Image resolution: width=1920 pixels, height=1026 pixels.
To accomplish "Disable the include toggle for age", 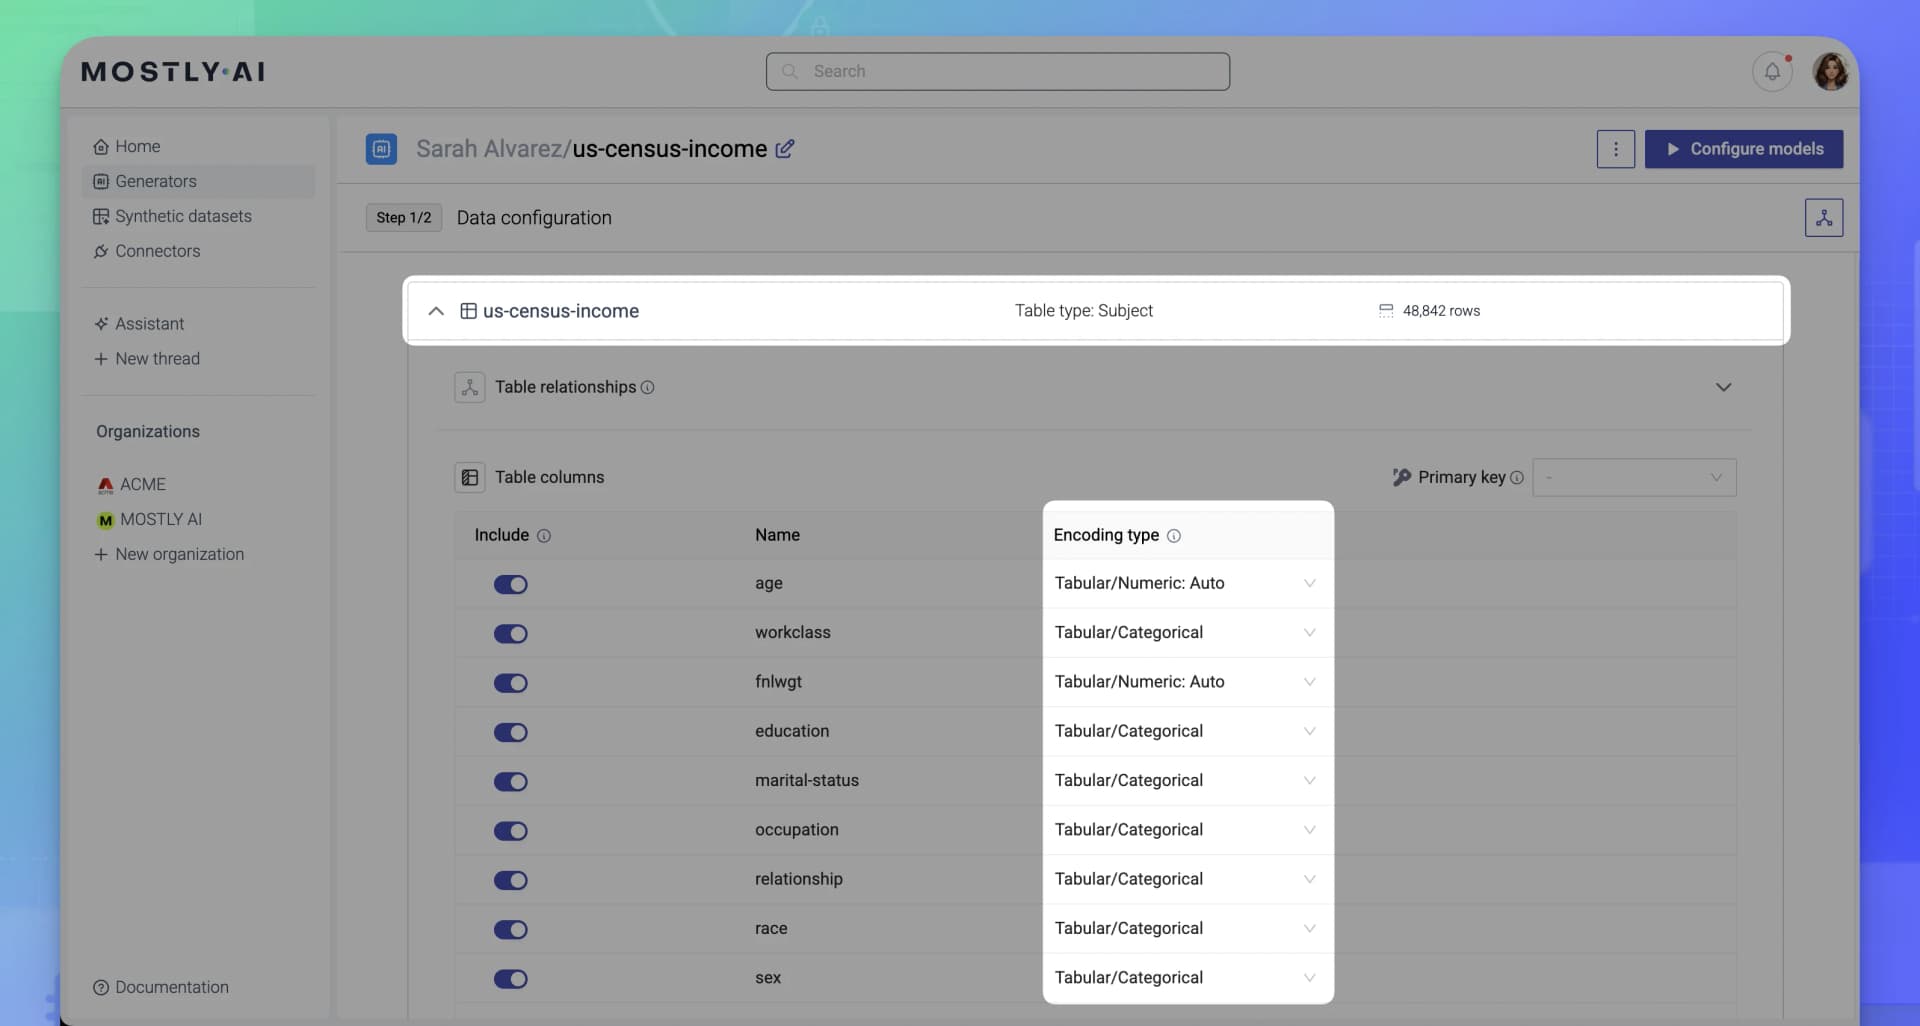I will point(511,584).
